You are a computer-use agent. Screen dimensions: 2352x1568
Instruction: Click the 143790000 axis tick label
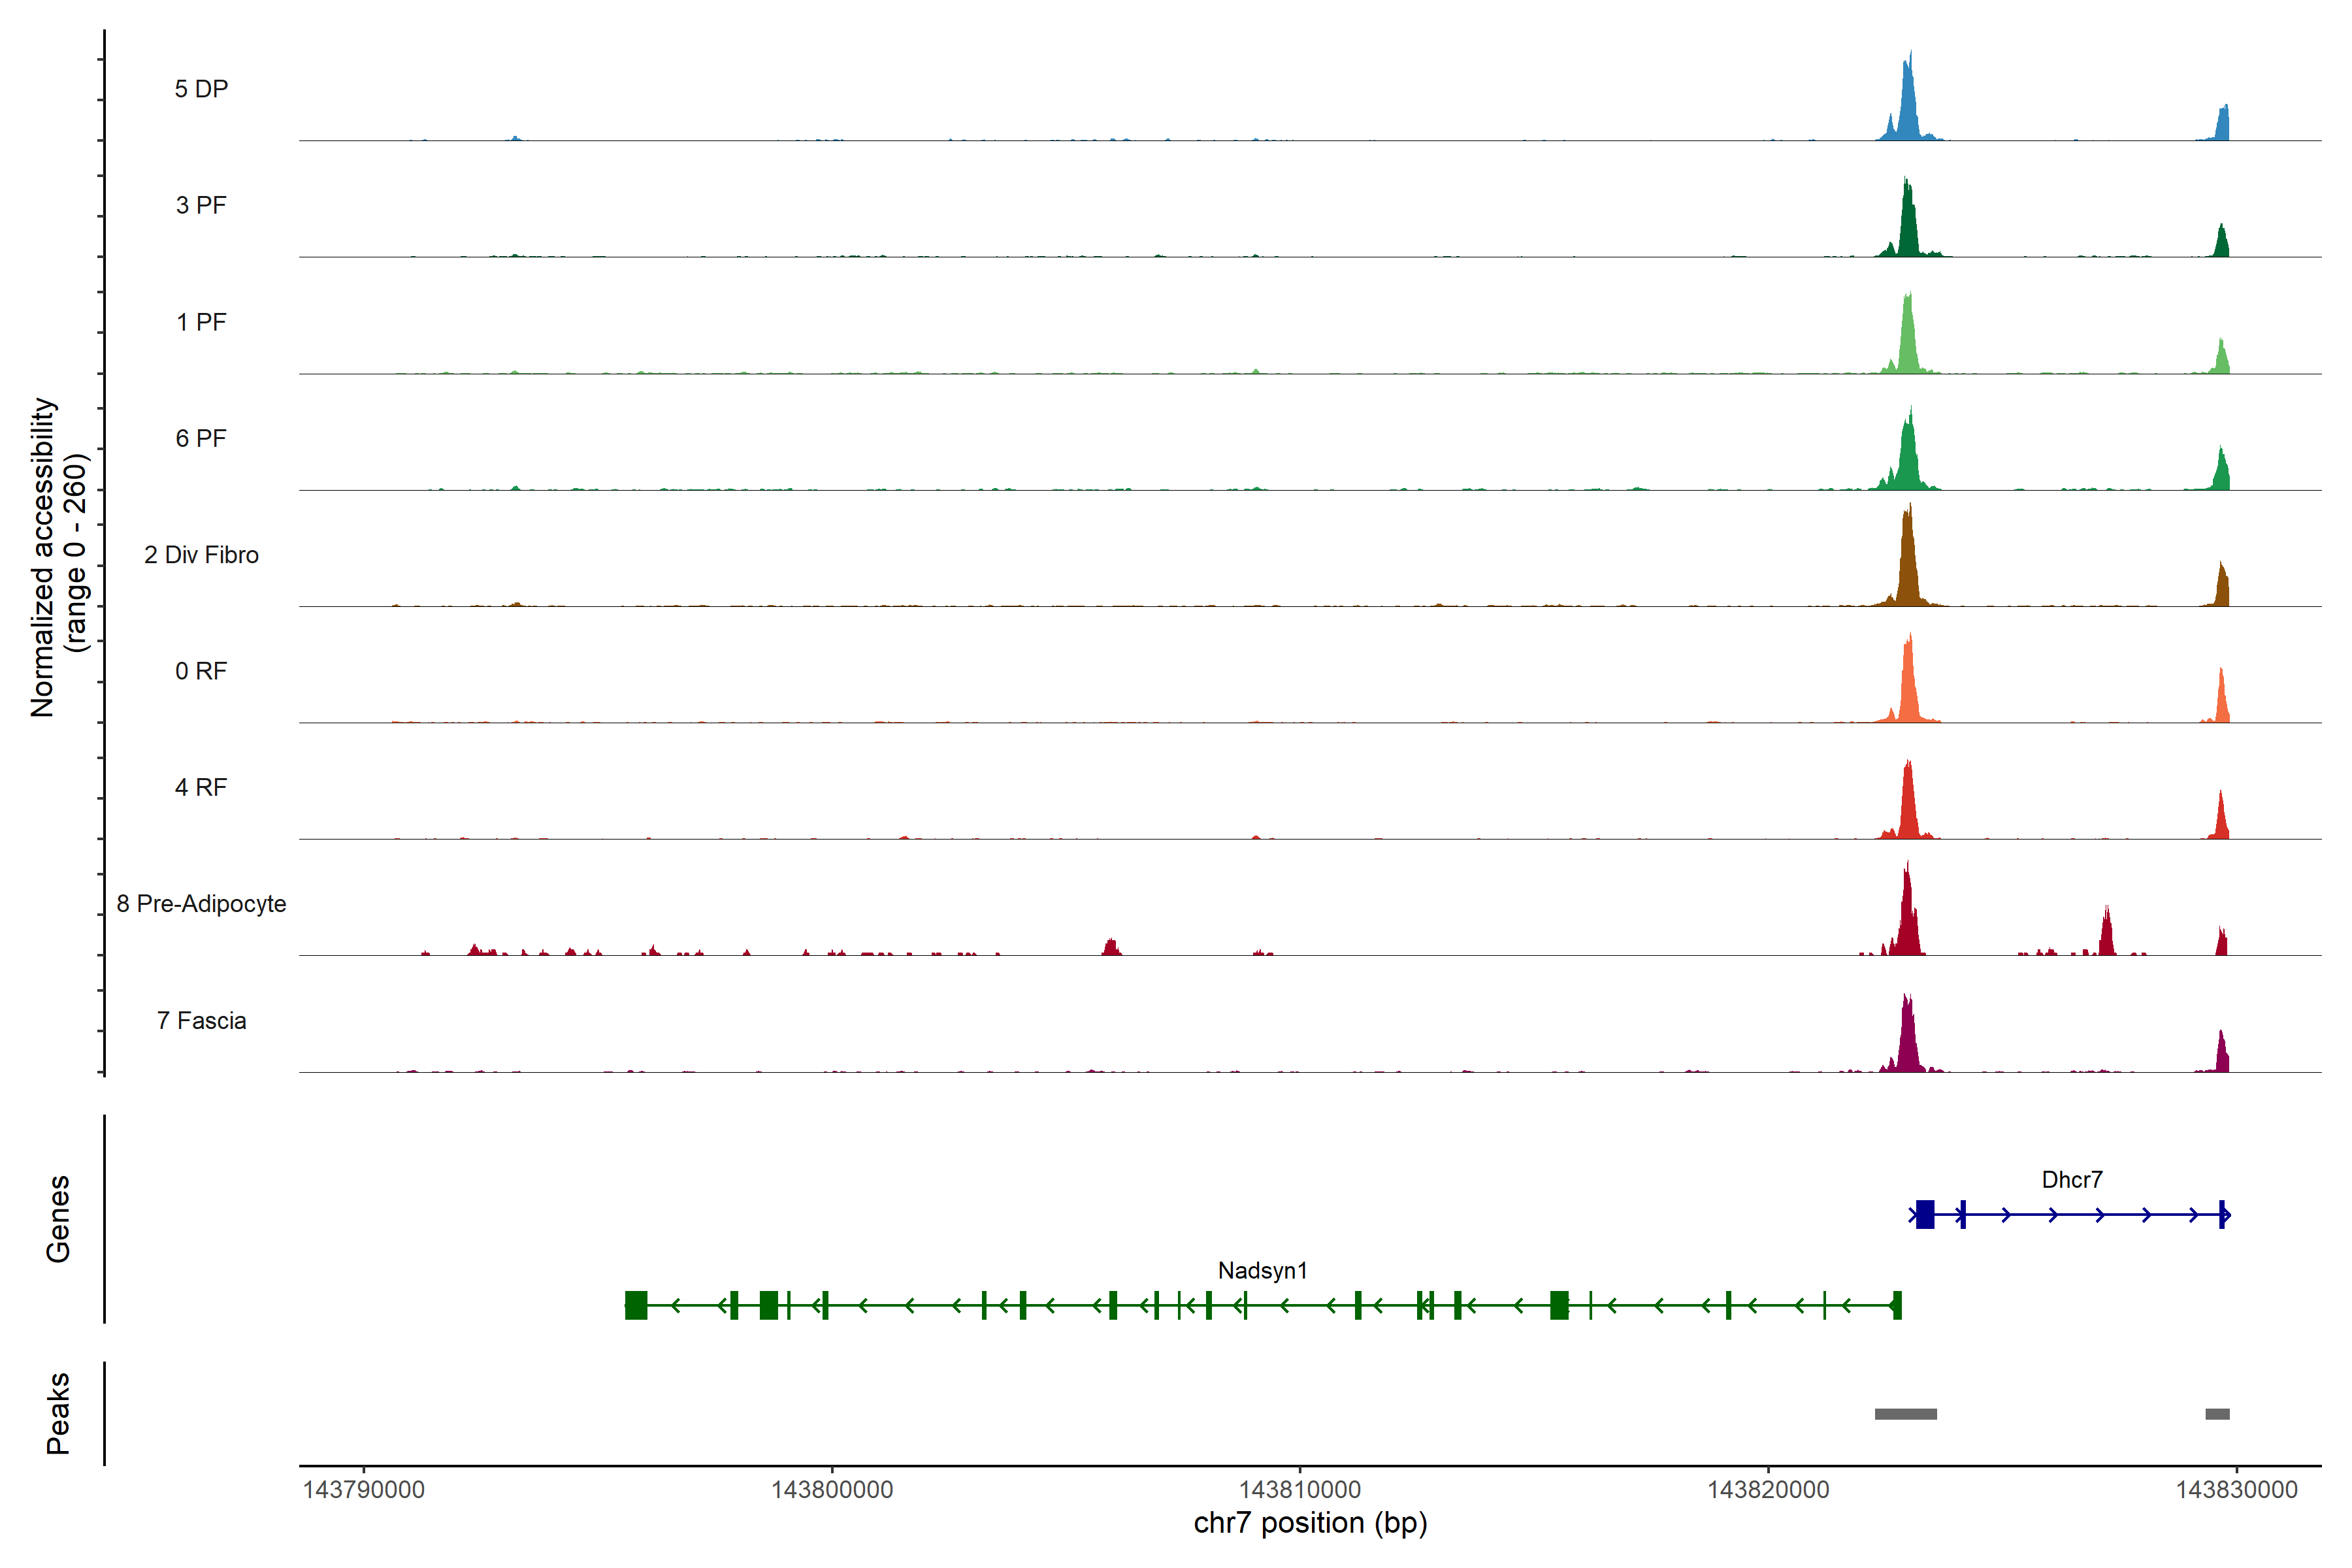(363, 1489)
